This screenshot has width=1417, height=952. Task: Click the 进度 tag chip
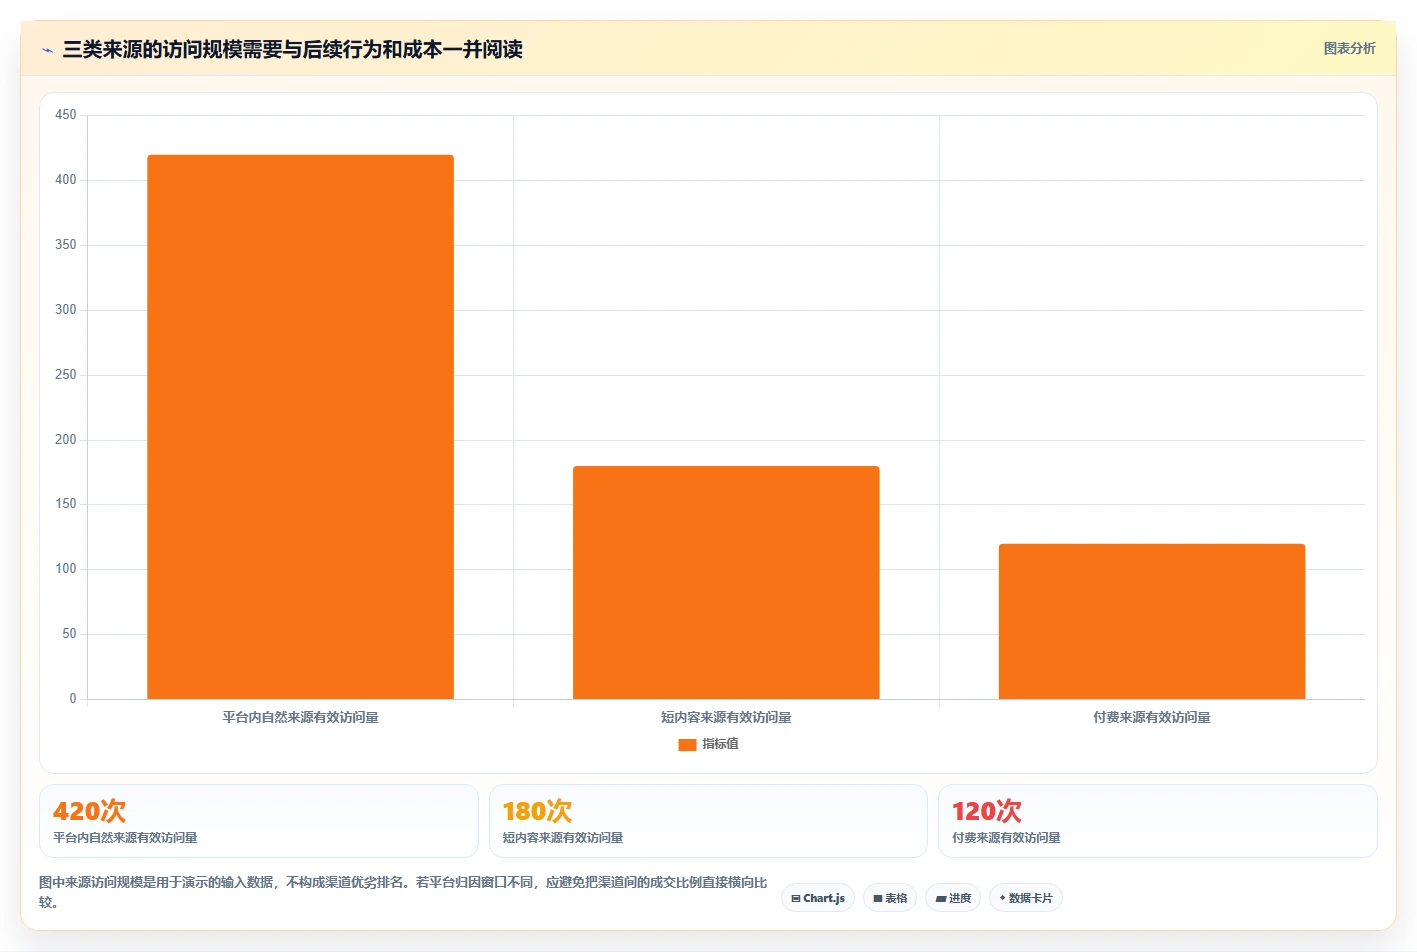pos(953,898)
